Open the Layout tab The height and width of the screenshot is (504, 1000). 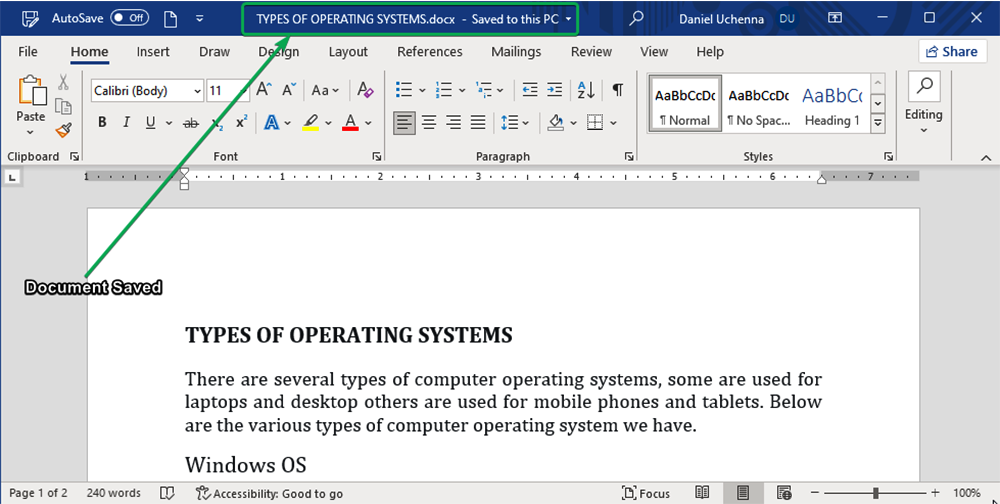pos(348,52)
